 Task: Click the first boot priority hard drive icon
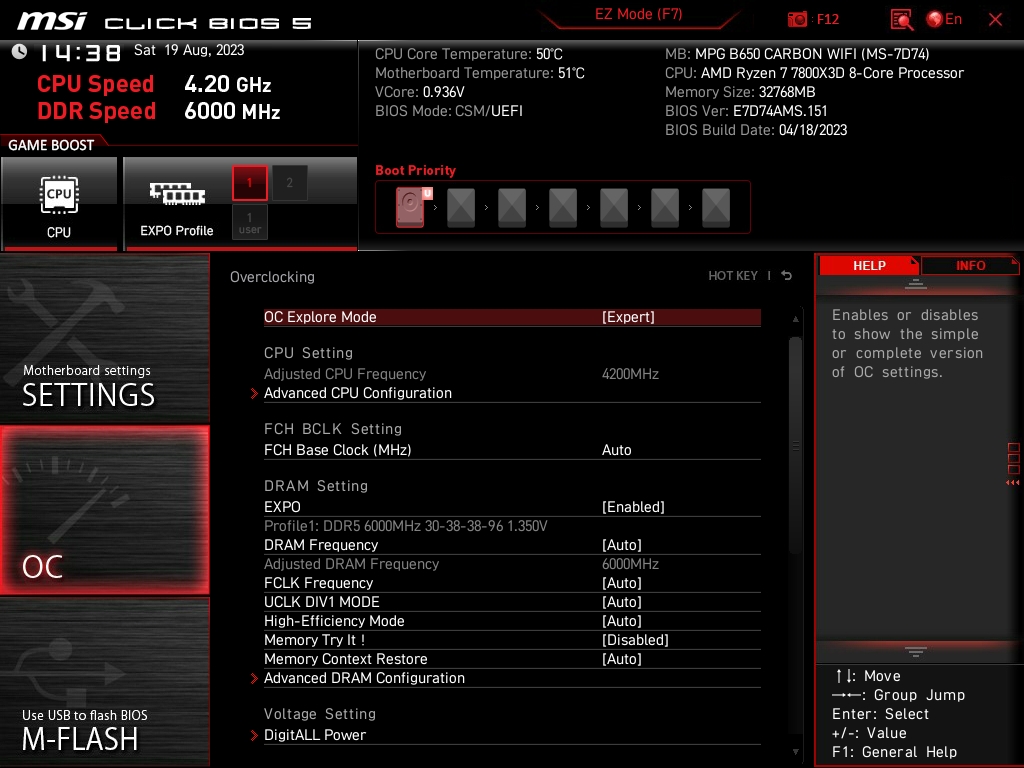(411, 207)
